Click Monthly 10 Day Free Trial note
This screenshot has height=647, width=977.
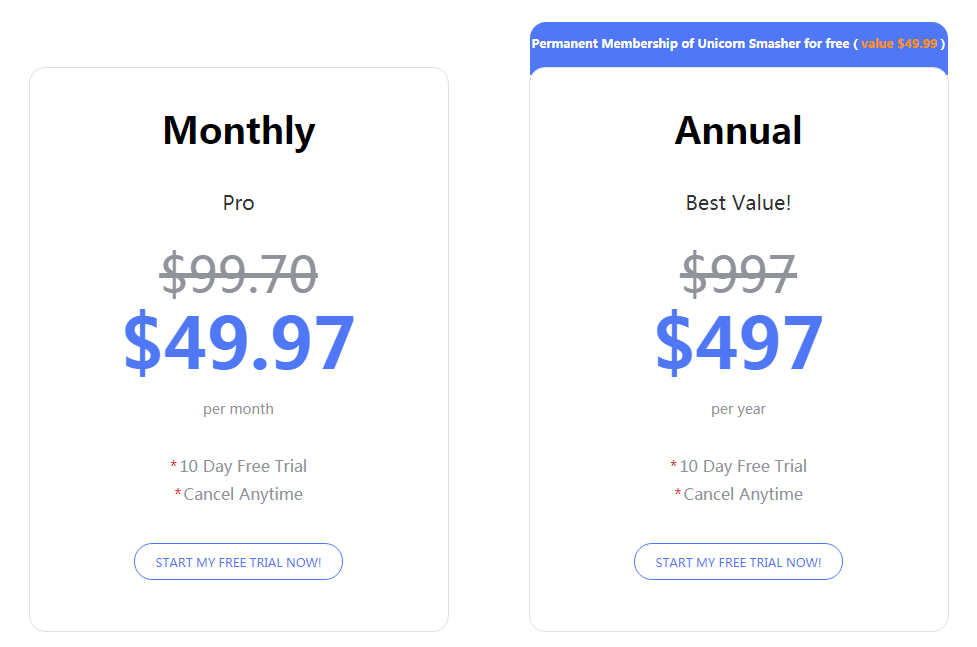click(243, 466)
